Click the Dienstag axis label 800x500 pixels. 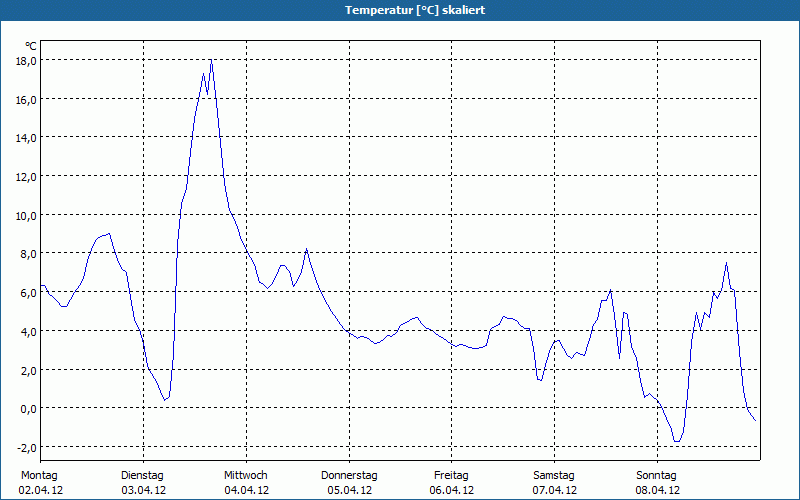142,476
